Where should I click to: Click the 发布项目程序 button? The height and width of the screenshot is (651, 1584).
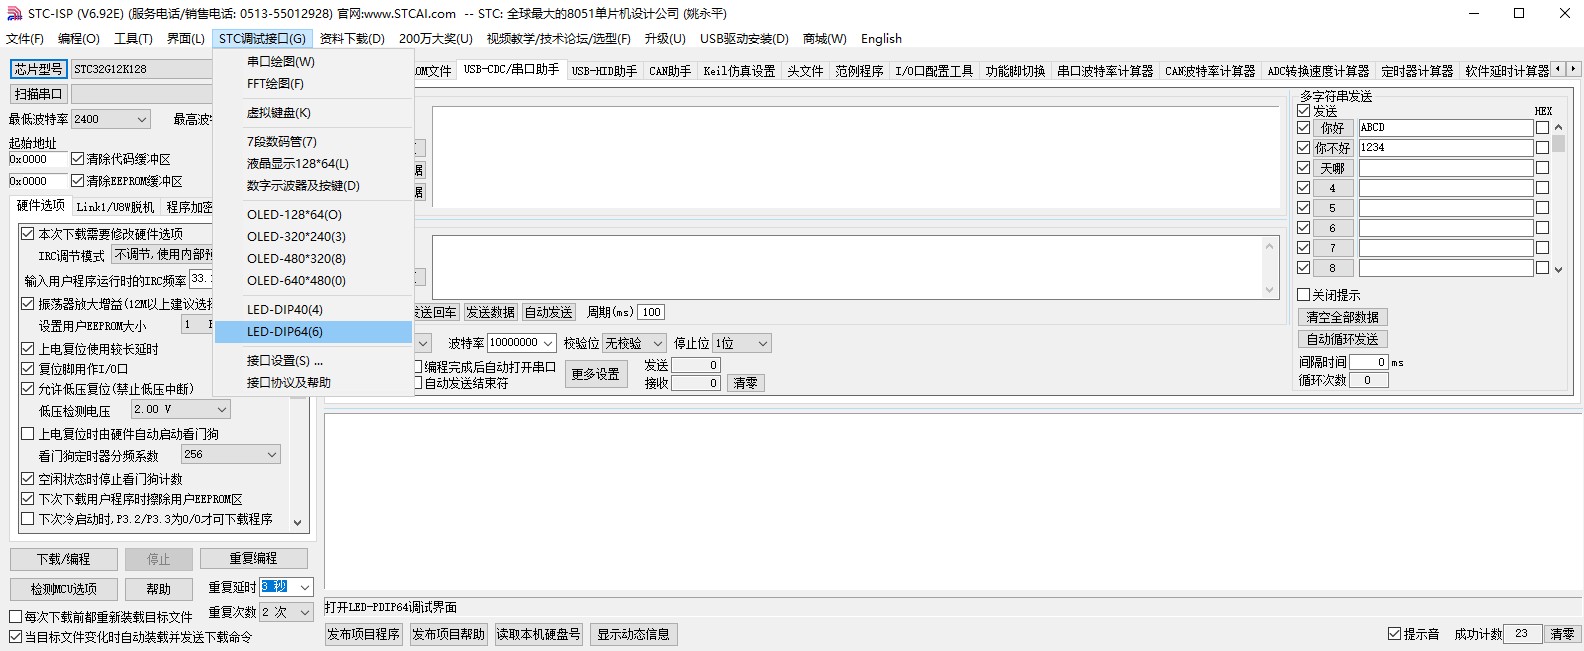[364, 634]
